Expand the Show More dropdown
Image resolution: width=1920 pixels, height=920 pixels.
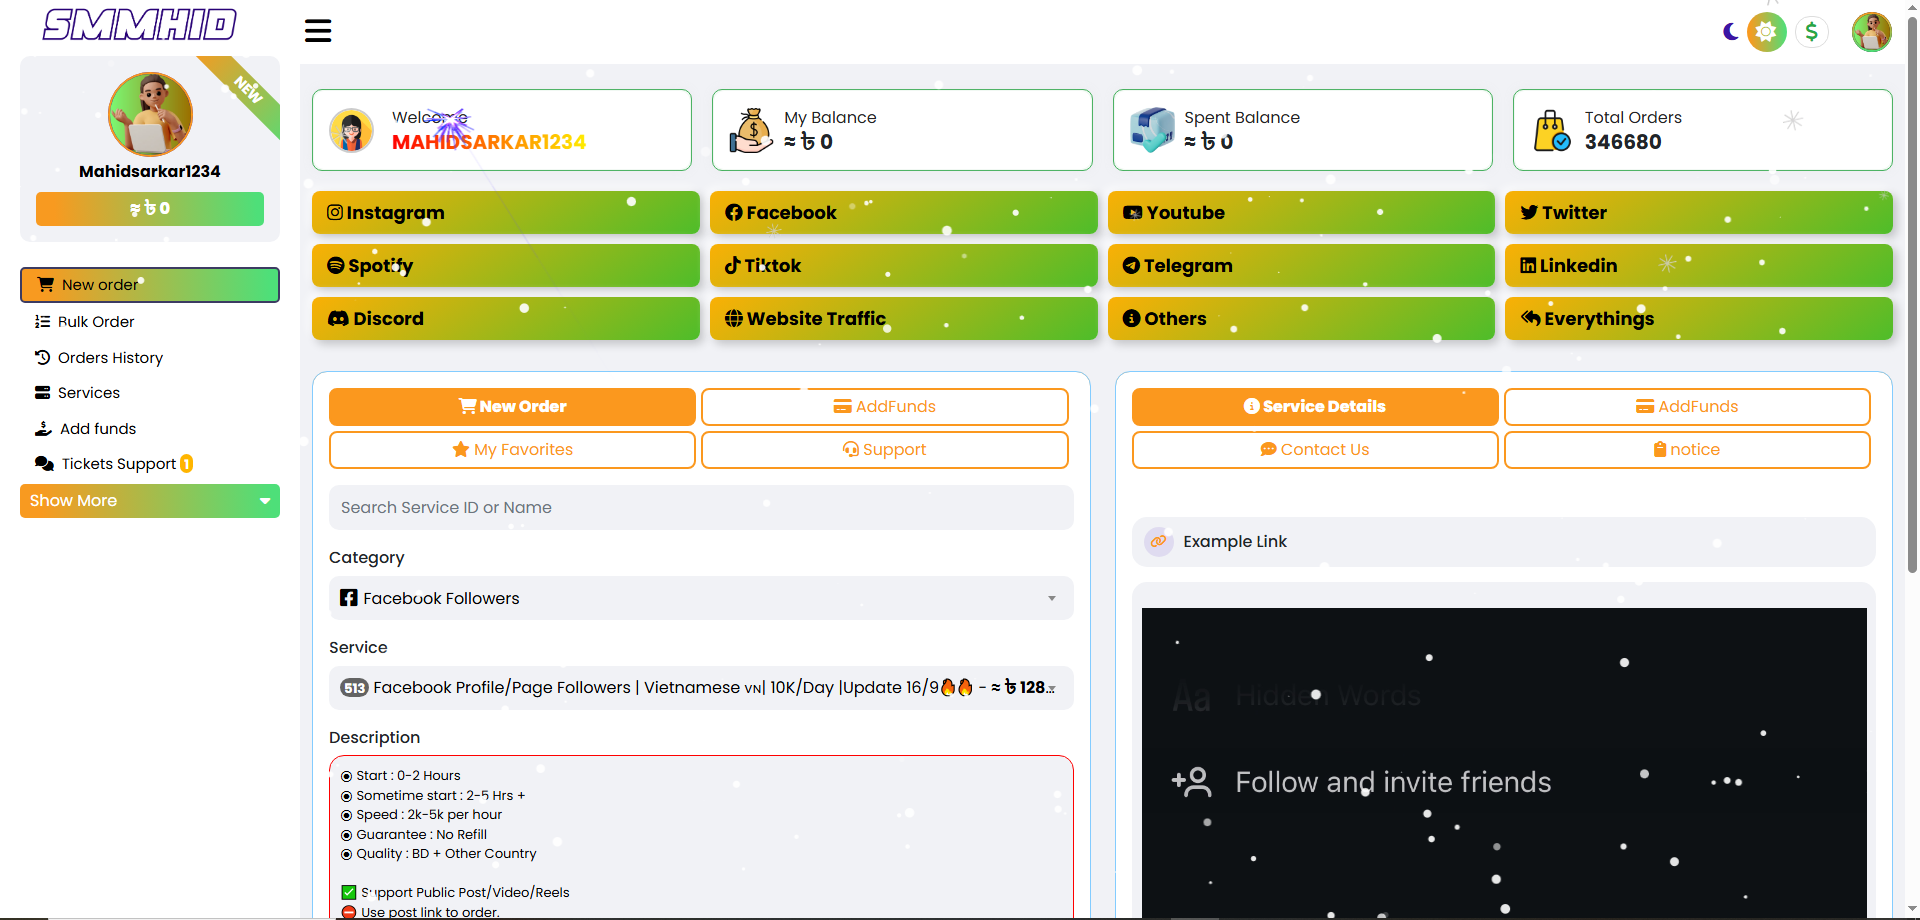coord(150,501)
